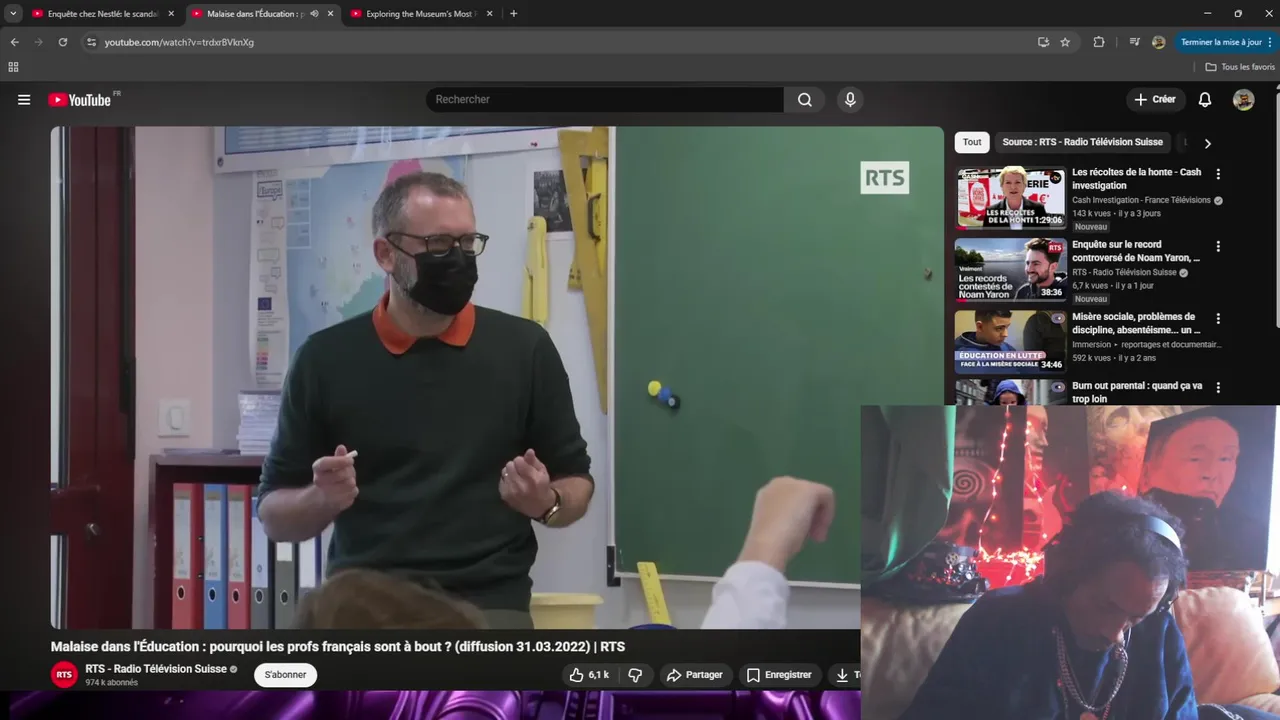View site information icon in address bar
This screenshot has width=1280, height=720.
[x=91, y=42]
